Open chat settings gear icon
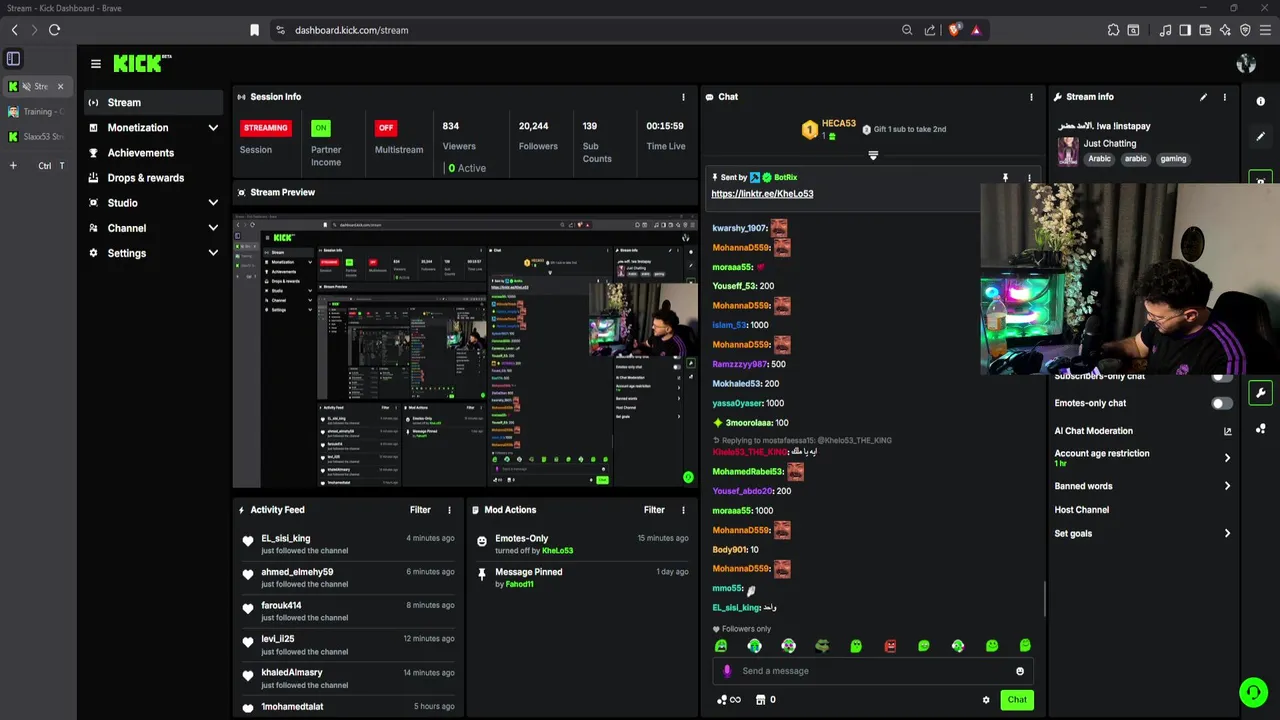The height and width of the screenshot is (720, 1280). point(985,700)
